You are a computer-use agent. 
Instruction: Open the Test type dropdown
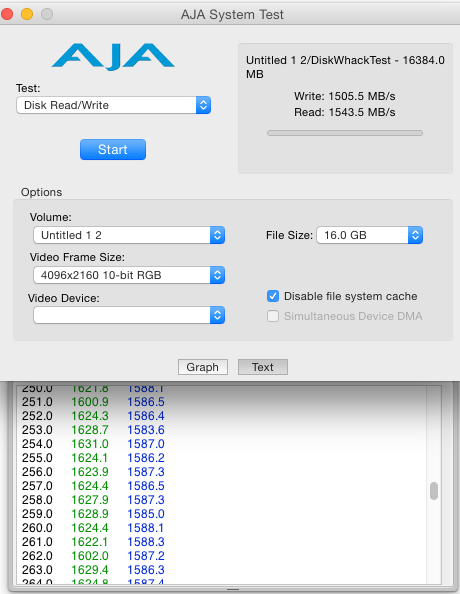click(x=113, y=105)
